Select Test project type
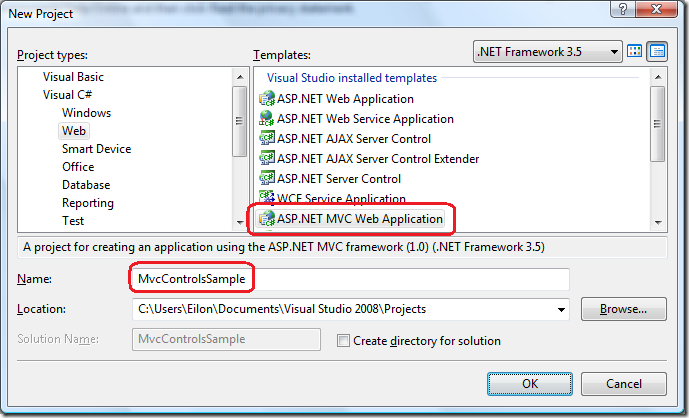This screenshot has width=689, height=418. (73, 221)
